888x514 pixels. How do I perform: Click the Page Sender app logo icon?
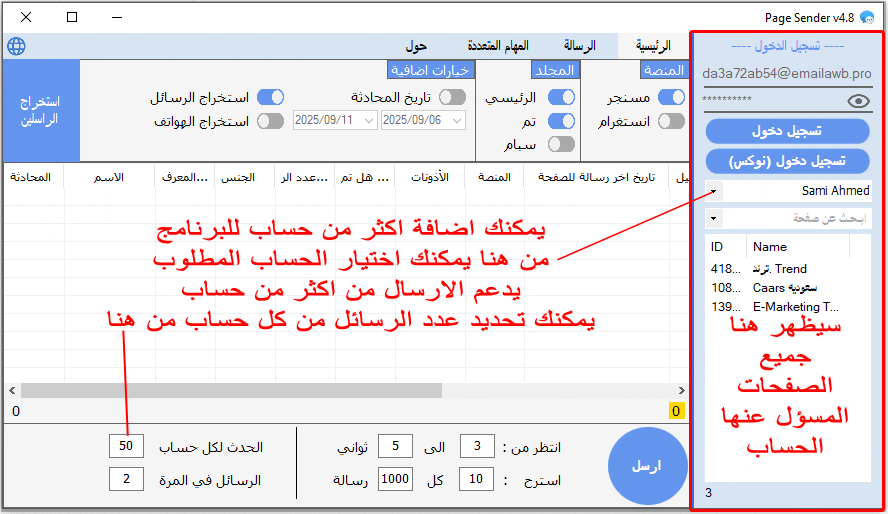(x=867, y=18)
